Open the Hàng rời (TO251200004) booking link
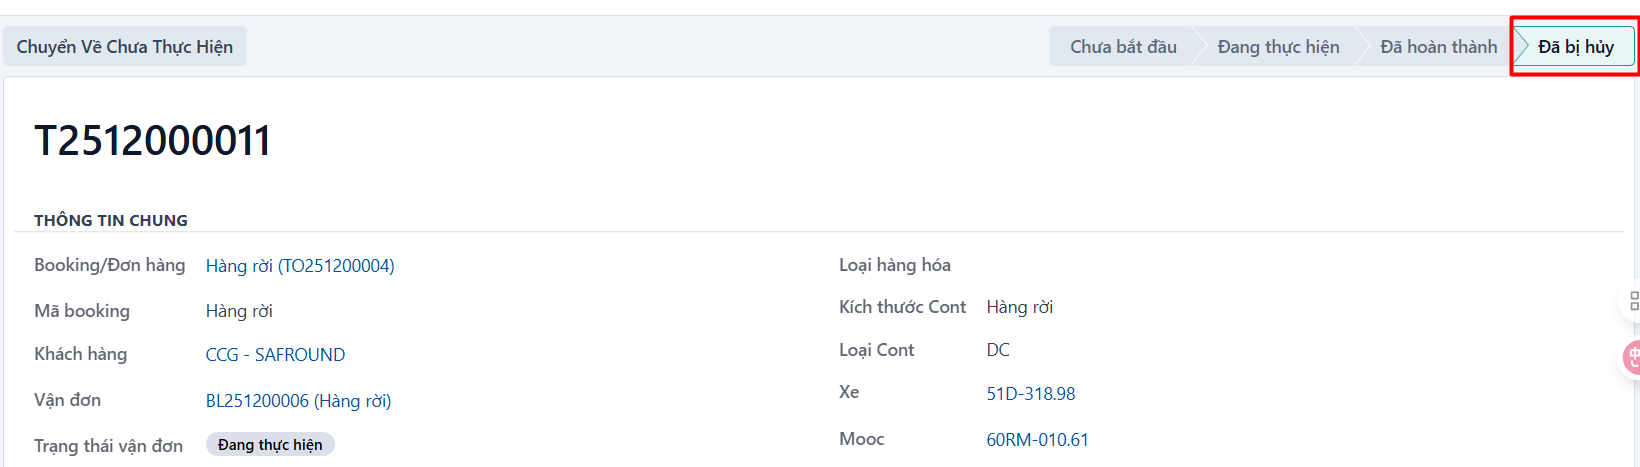1640x467 pixels. pos(300,266)
